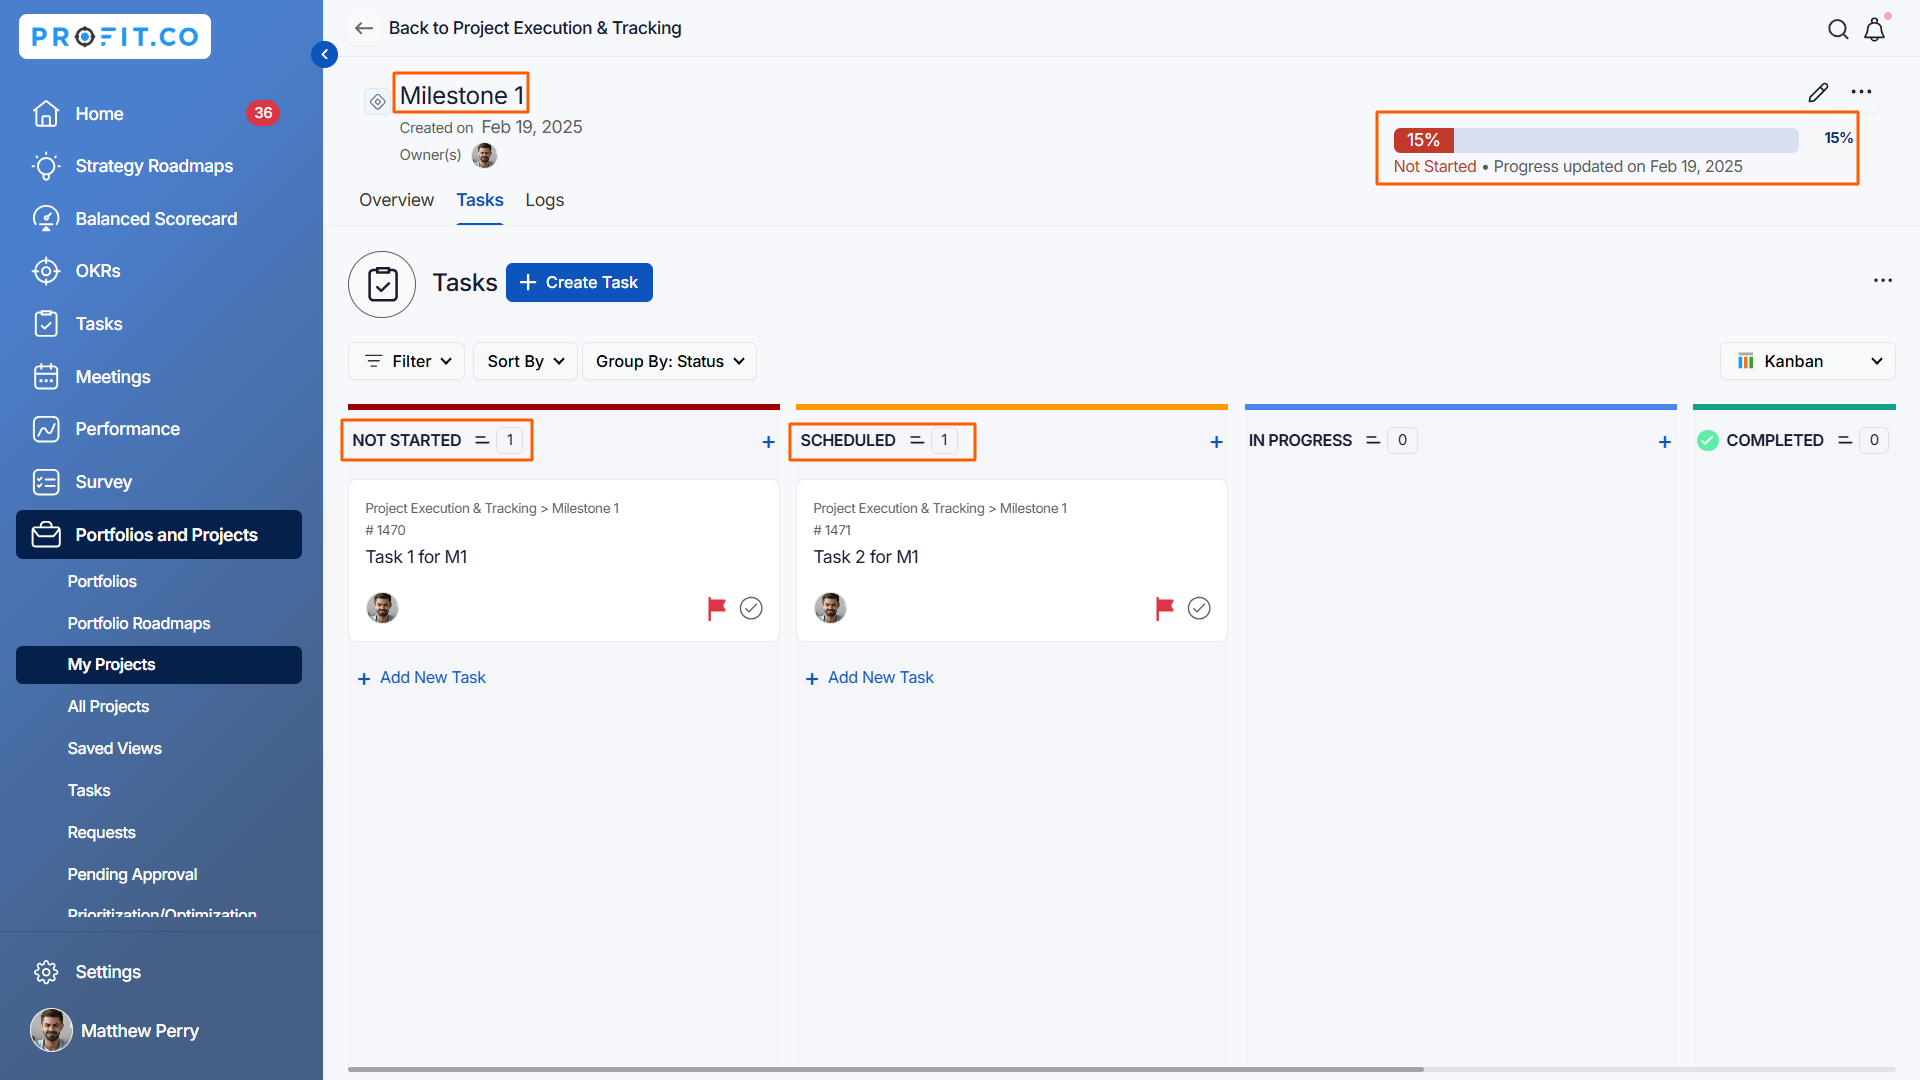Screen dimensions: 1920x1080
Task: Open the Filter dropdown
Action: tap(407, 361)
